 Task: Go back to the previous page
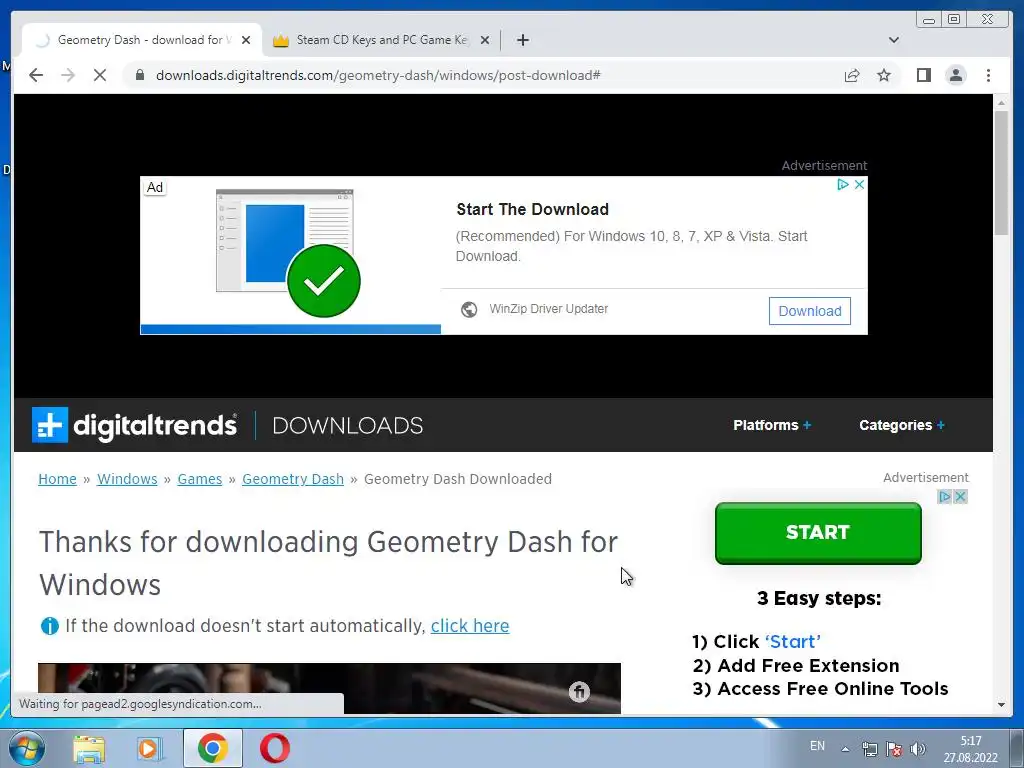pos(36,75)
